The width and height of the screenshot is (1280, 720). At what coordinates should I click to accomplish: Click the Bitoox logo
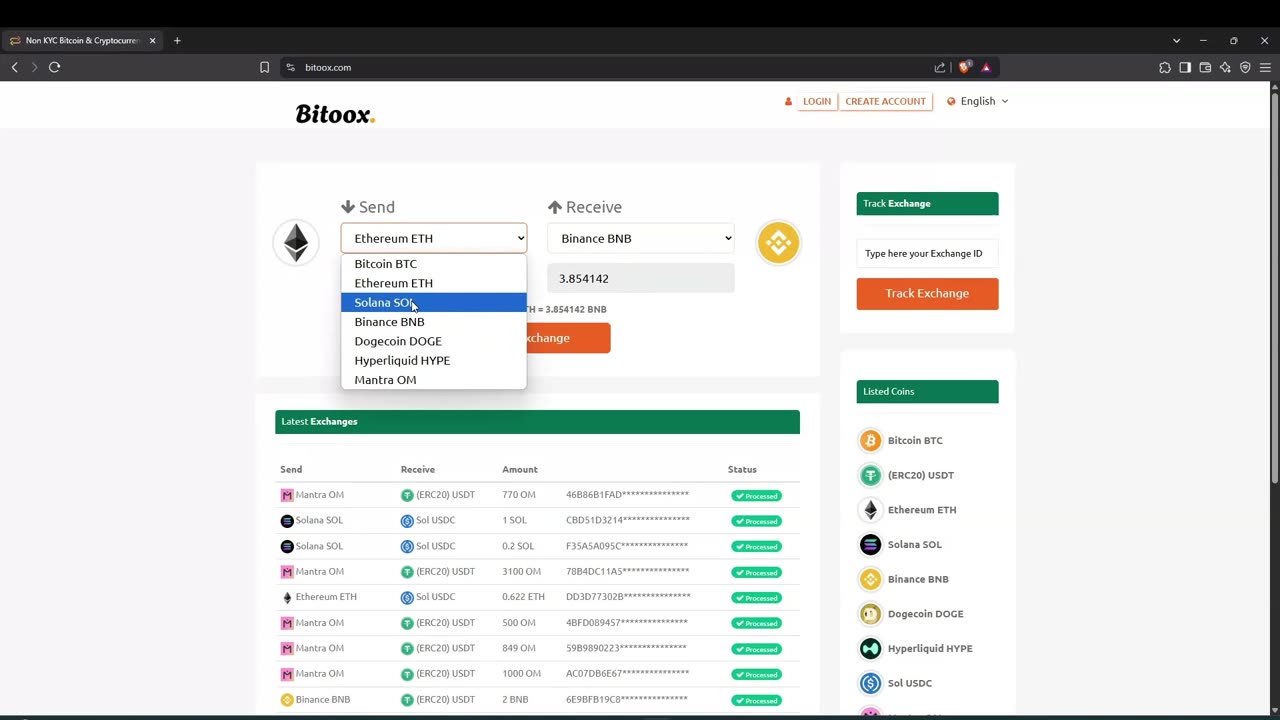point(335,114)
